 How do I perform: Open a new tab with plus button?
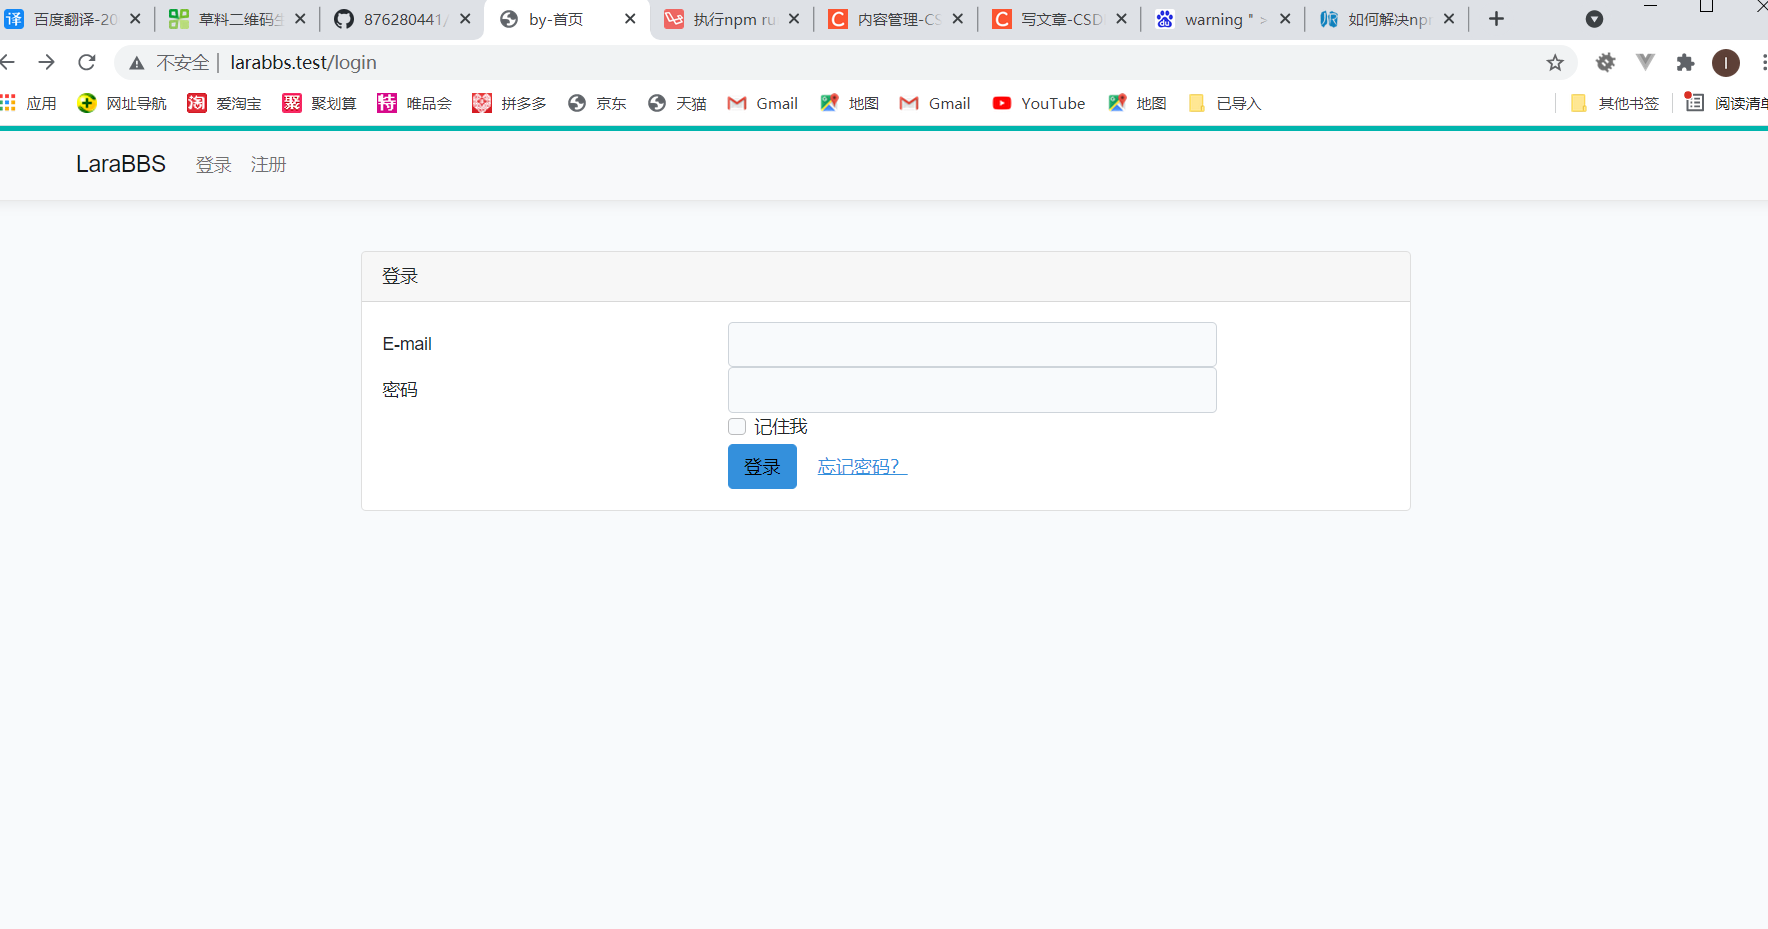(x=1496, y=19)
